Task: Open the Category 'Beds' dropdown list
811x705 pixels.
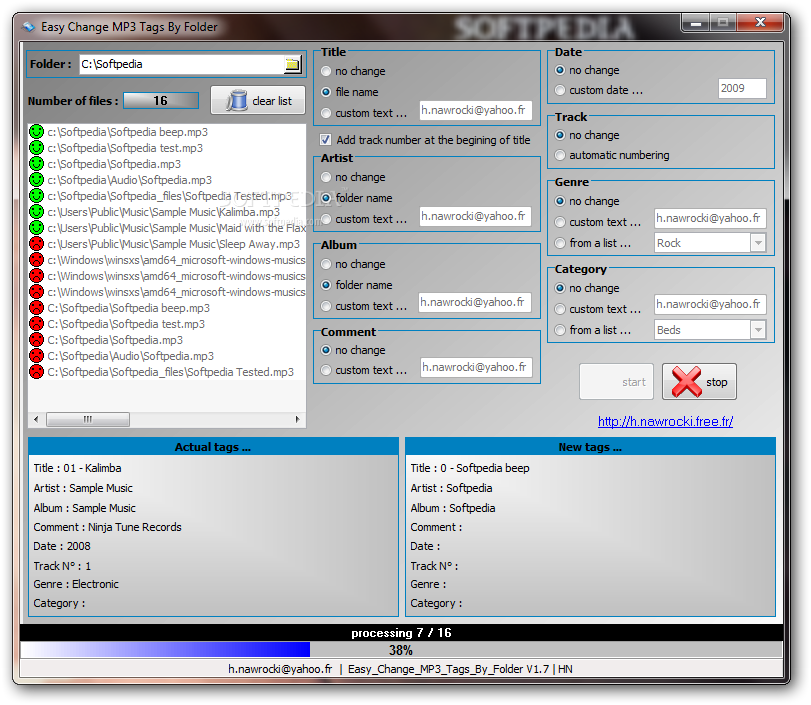Action: 758,330
